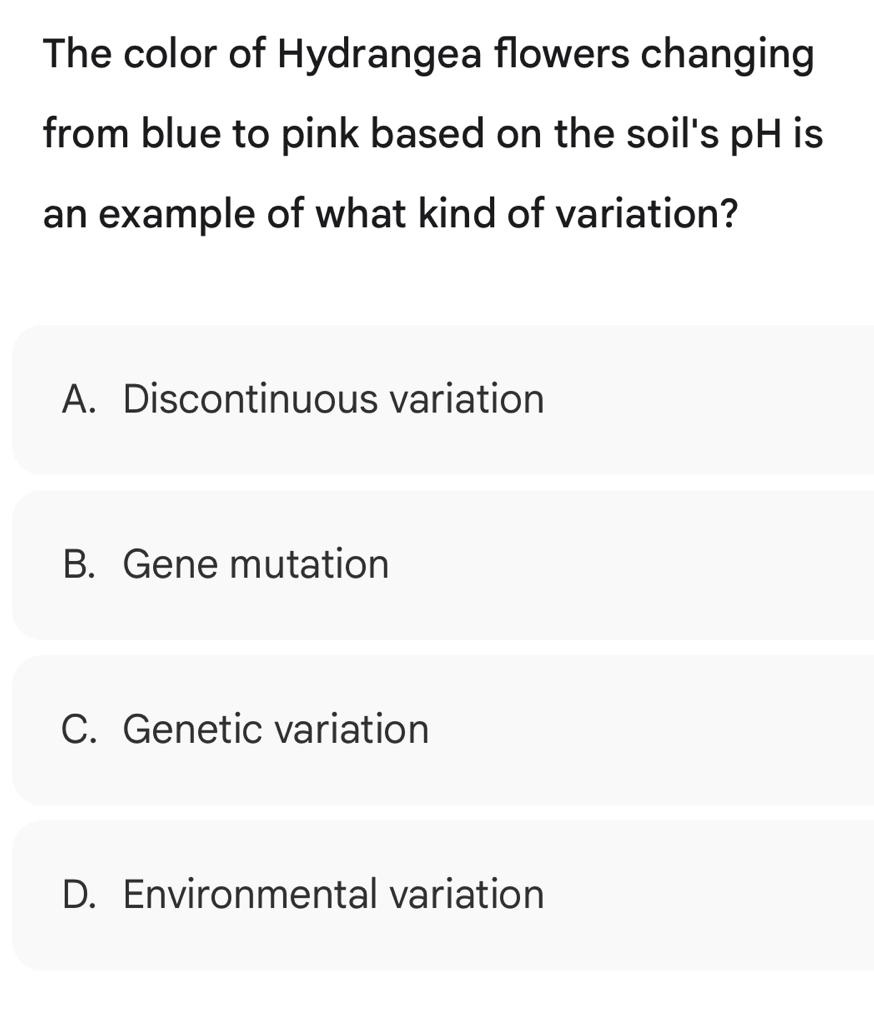Select answer A, Discontinuous variation
The image size is (874, 1009).
coord(440,400)
